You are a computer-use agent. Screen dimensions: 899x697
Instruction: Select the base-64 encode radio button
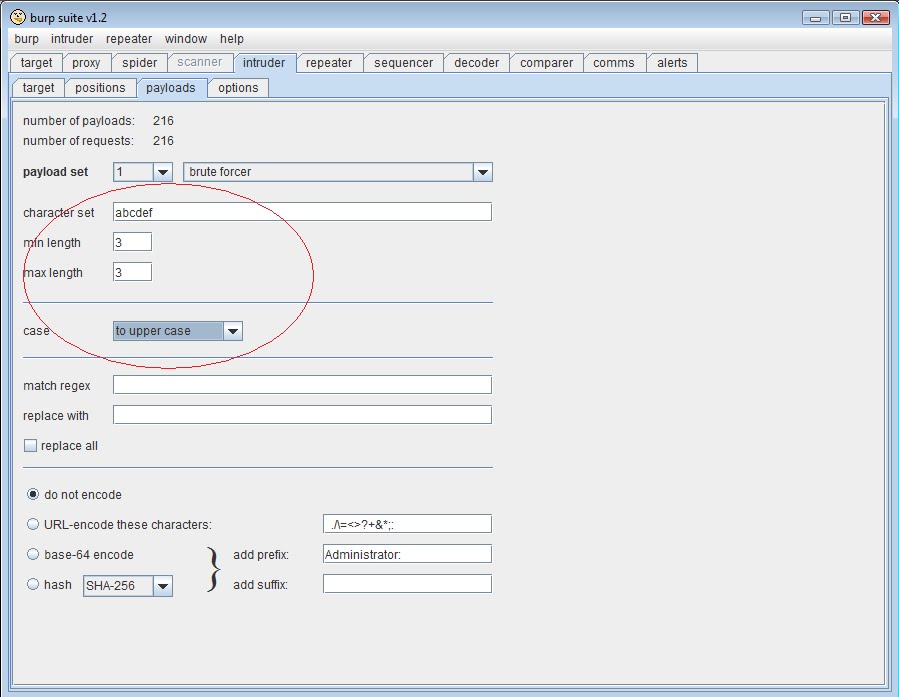tap(33, 554)
